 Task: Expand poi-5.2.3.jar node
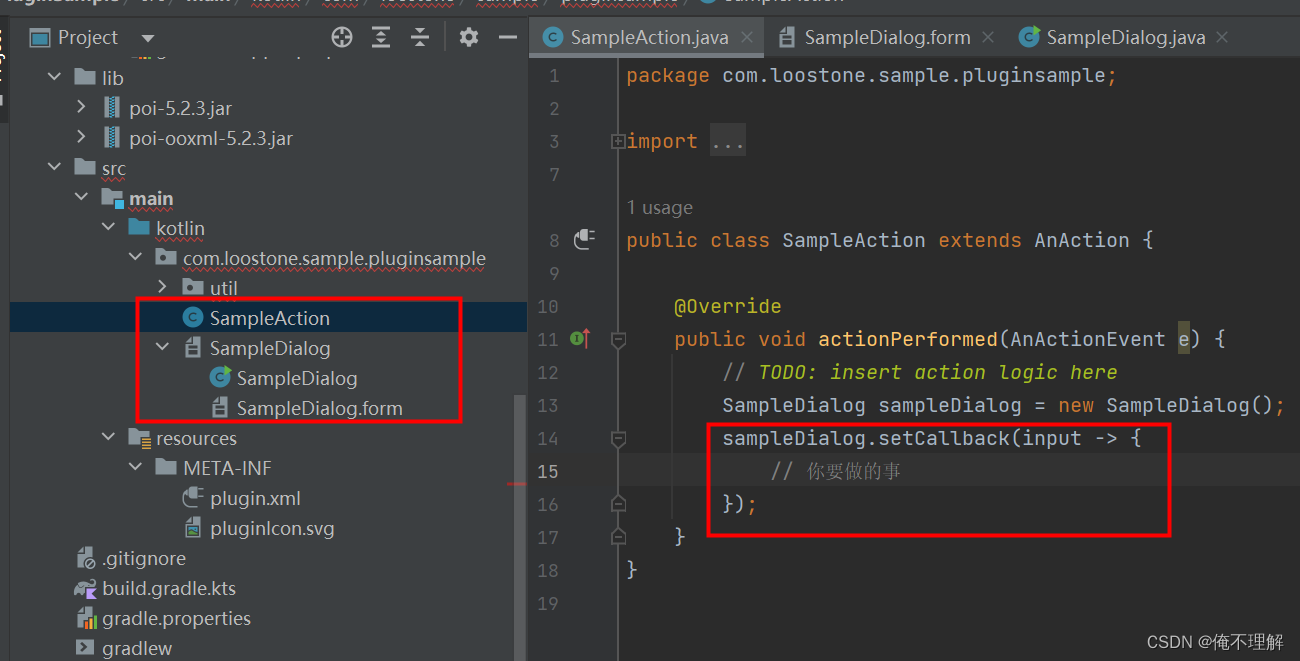[82, 108]
